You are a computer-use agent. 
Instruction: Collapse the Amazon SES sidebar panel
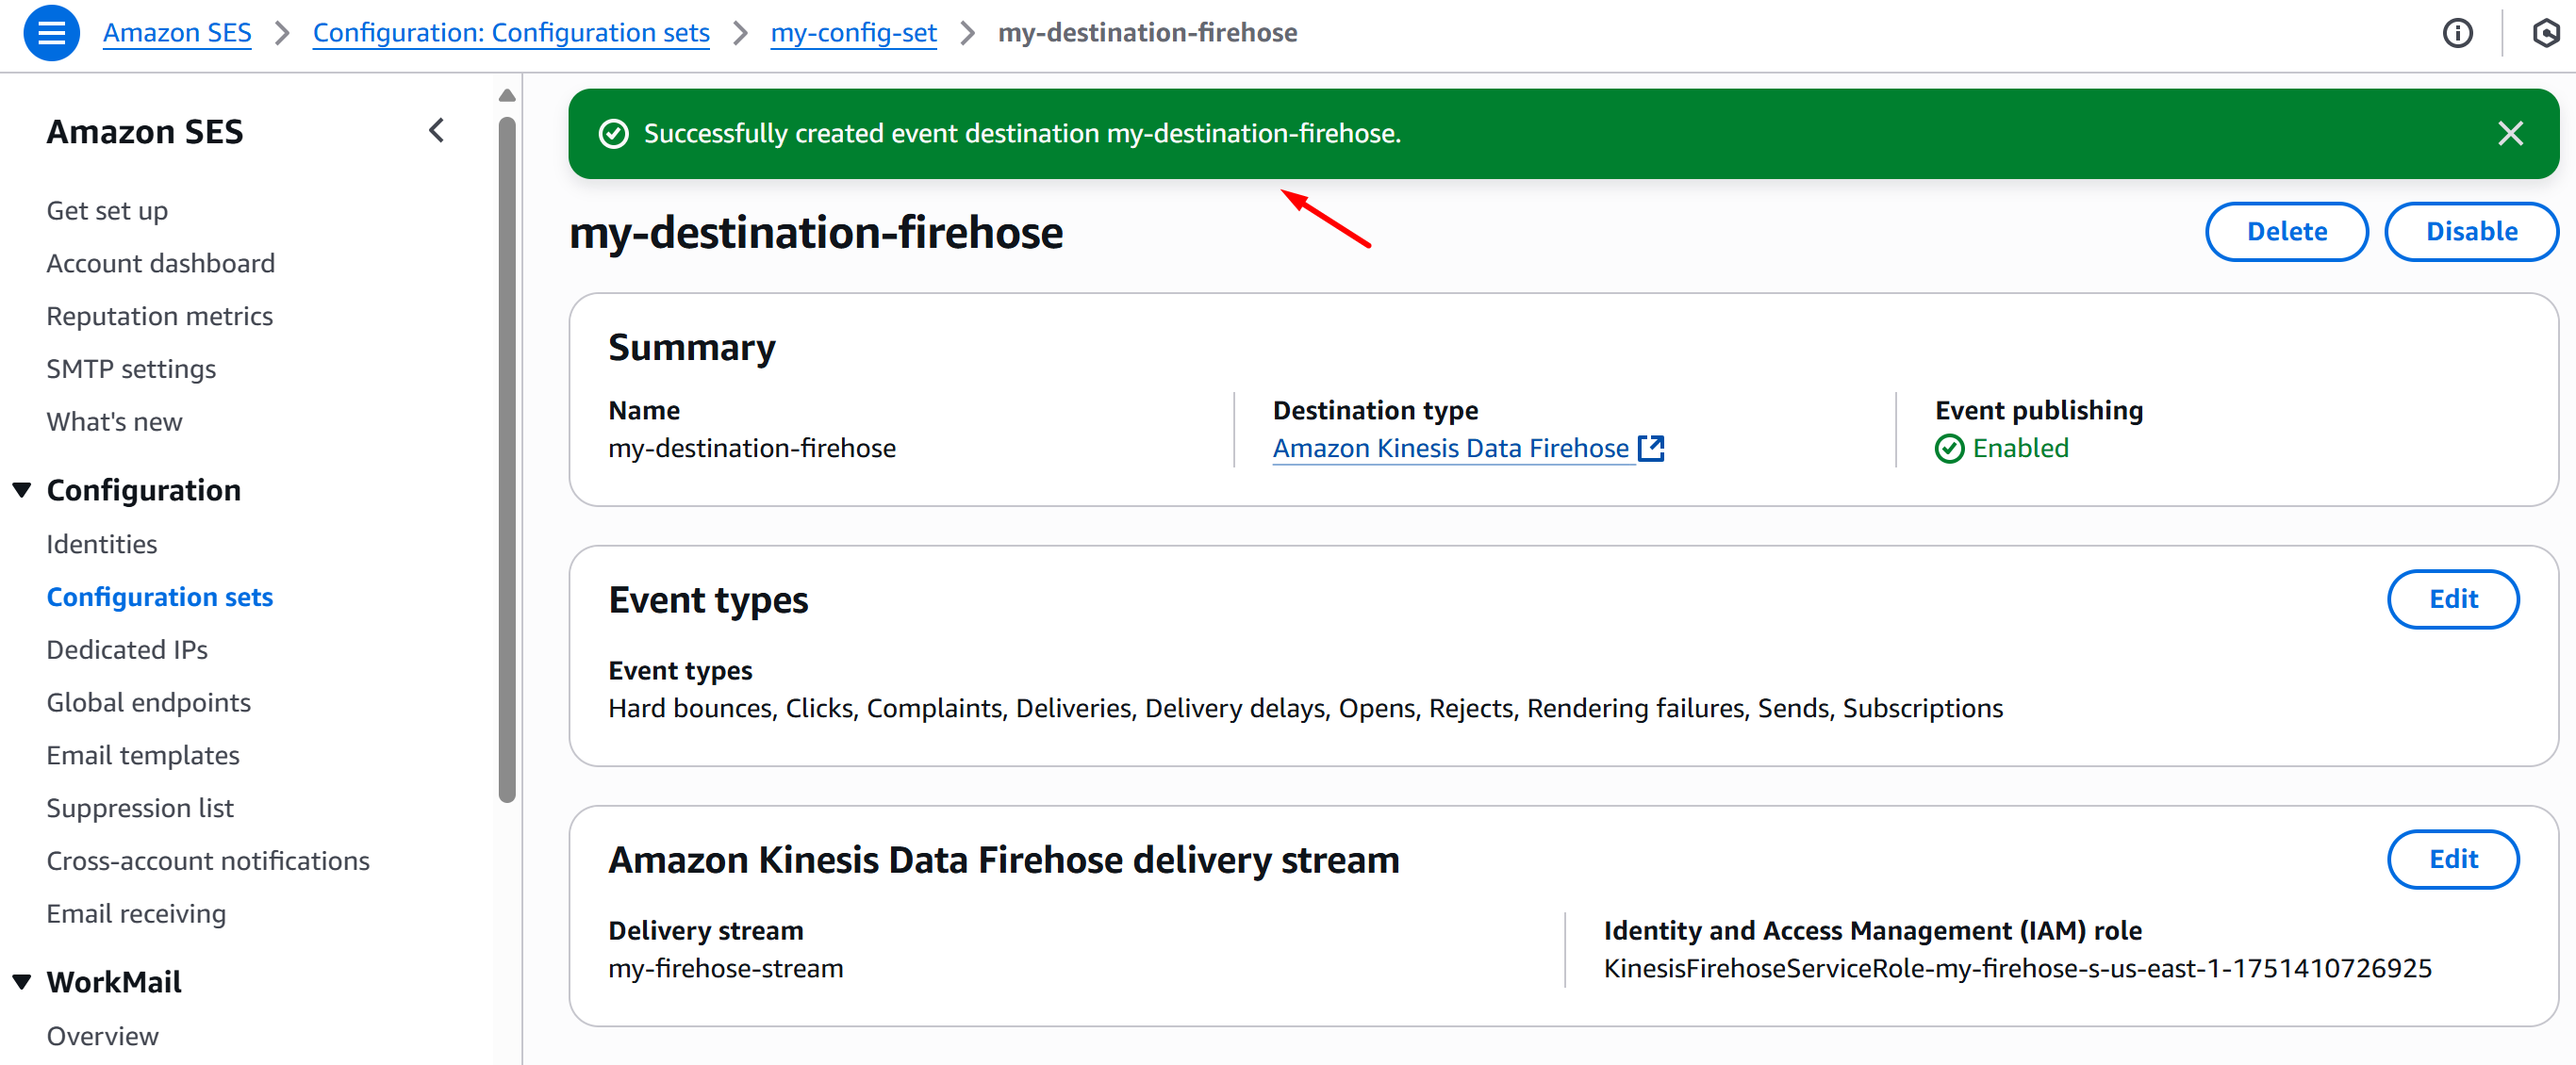437,131
